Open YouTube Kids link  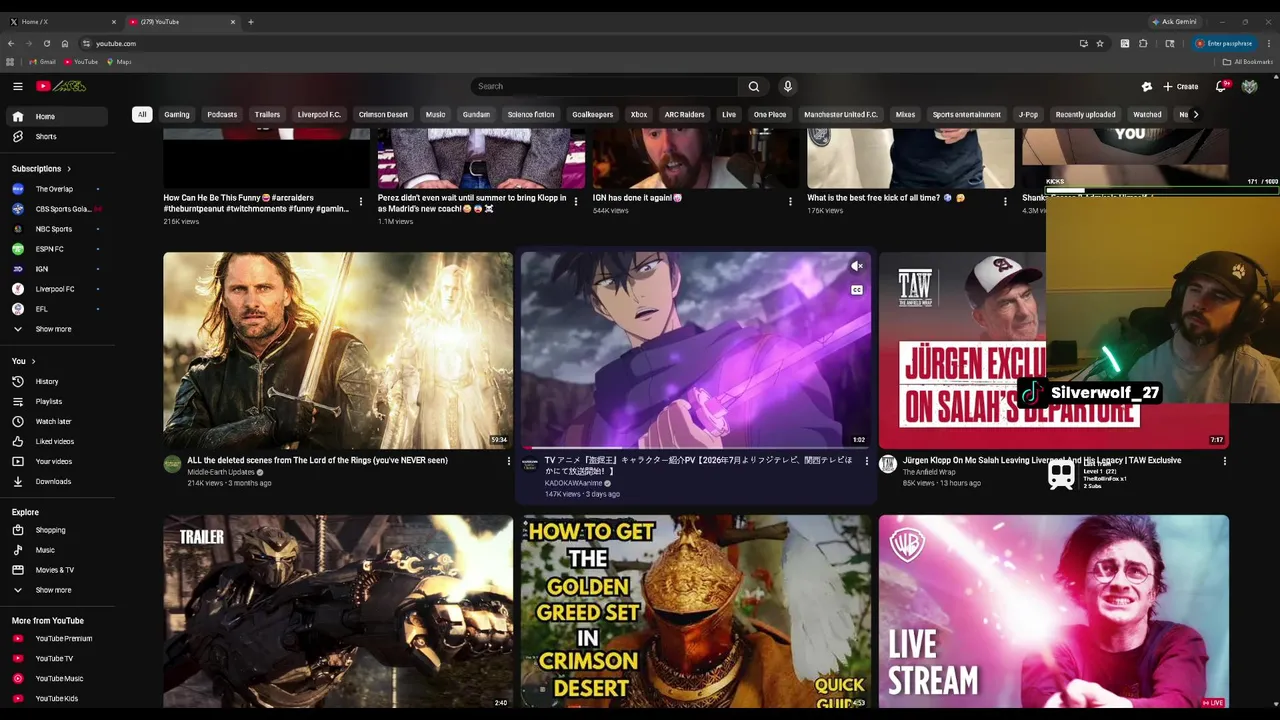(x=56, y=698)
